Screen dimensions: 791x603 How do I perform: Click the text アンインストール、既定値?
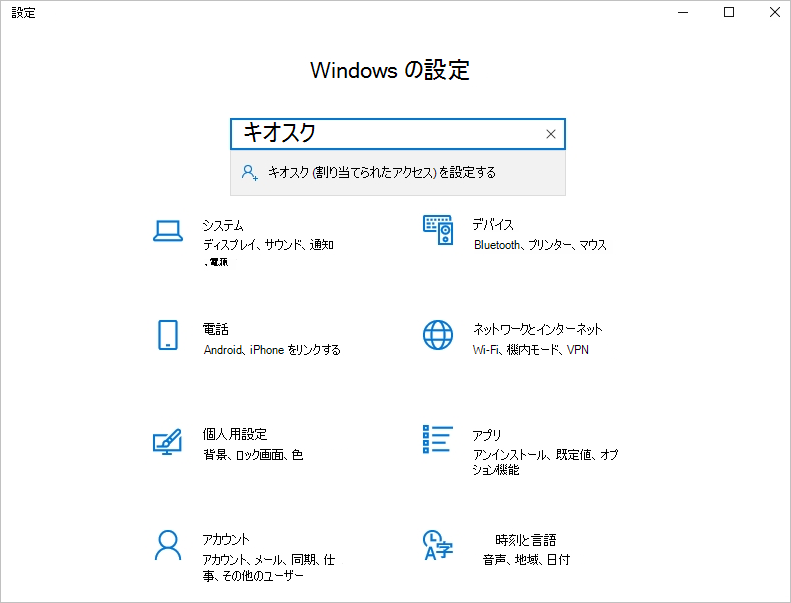coord(534,455)
